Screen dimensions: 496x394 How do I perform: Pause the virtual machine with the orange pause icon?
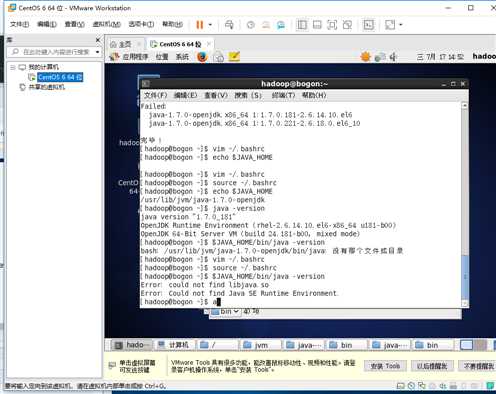[x=200, y=25]
